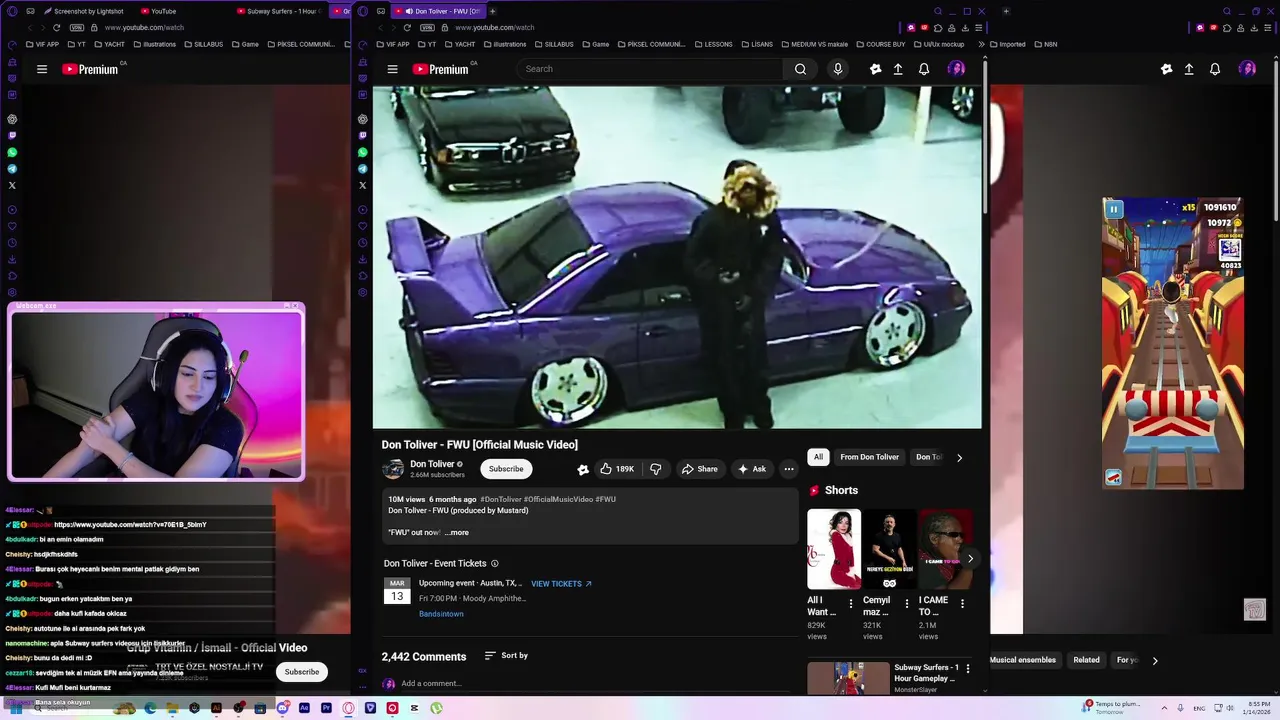Click the YouTube search field
This screenshot has width=1280, height=720.
650,69
